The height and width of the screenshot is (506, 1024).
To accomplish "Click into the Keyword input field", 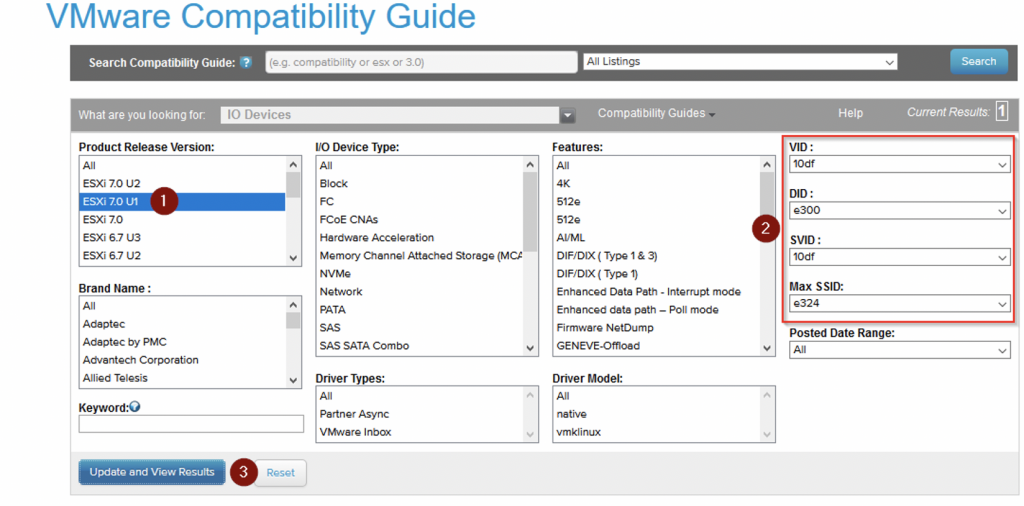I will pyautogui.click(x=191, y=424).
